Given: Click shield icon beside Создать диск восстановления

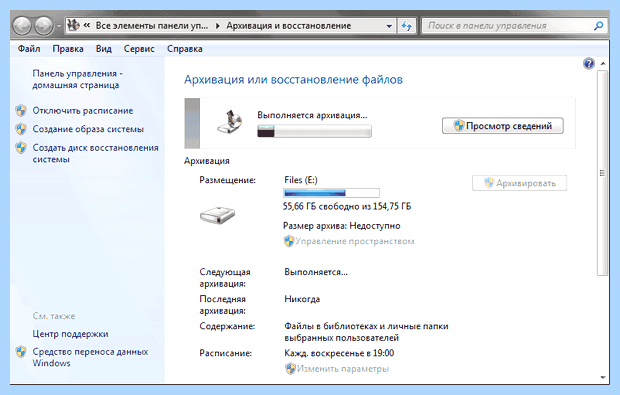Looking at the screenshot, I should 21,147.
